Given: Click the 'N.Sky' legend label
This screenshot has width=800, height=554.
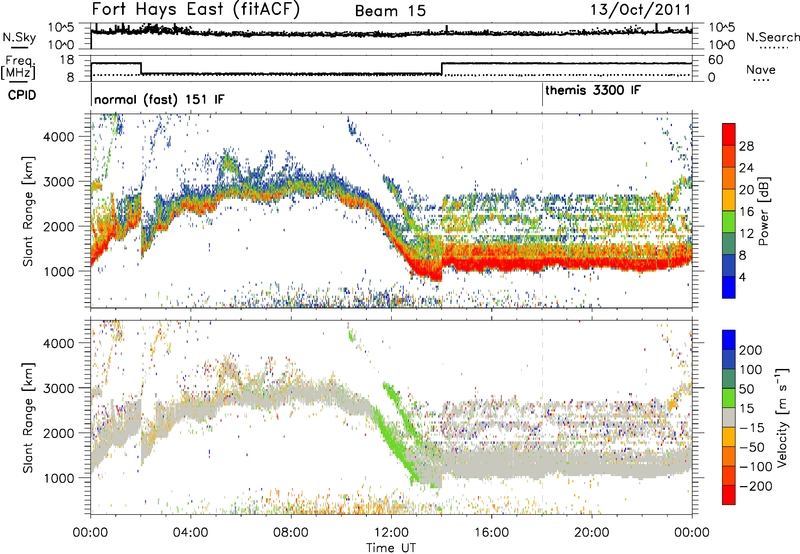Looking at the screenshot, I should tap(19, 37).
